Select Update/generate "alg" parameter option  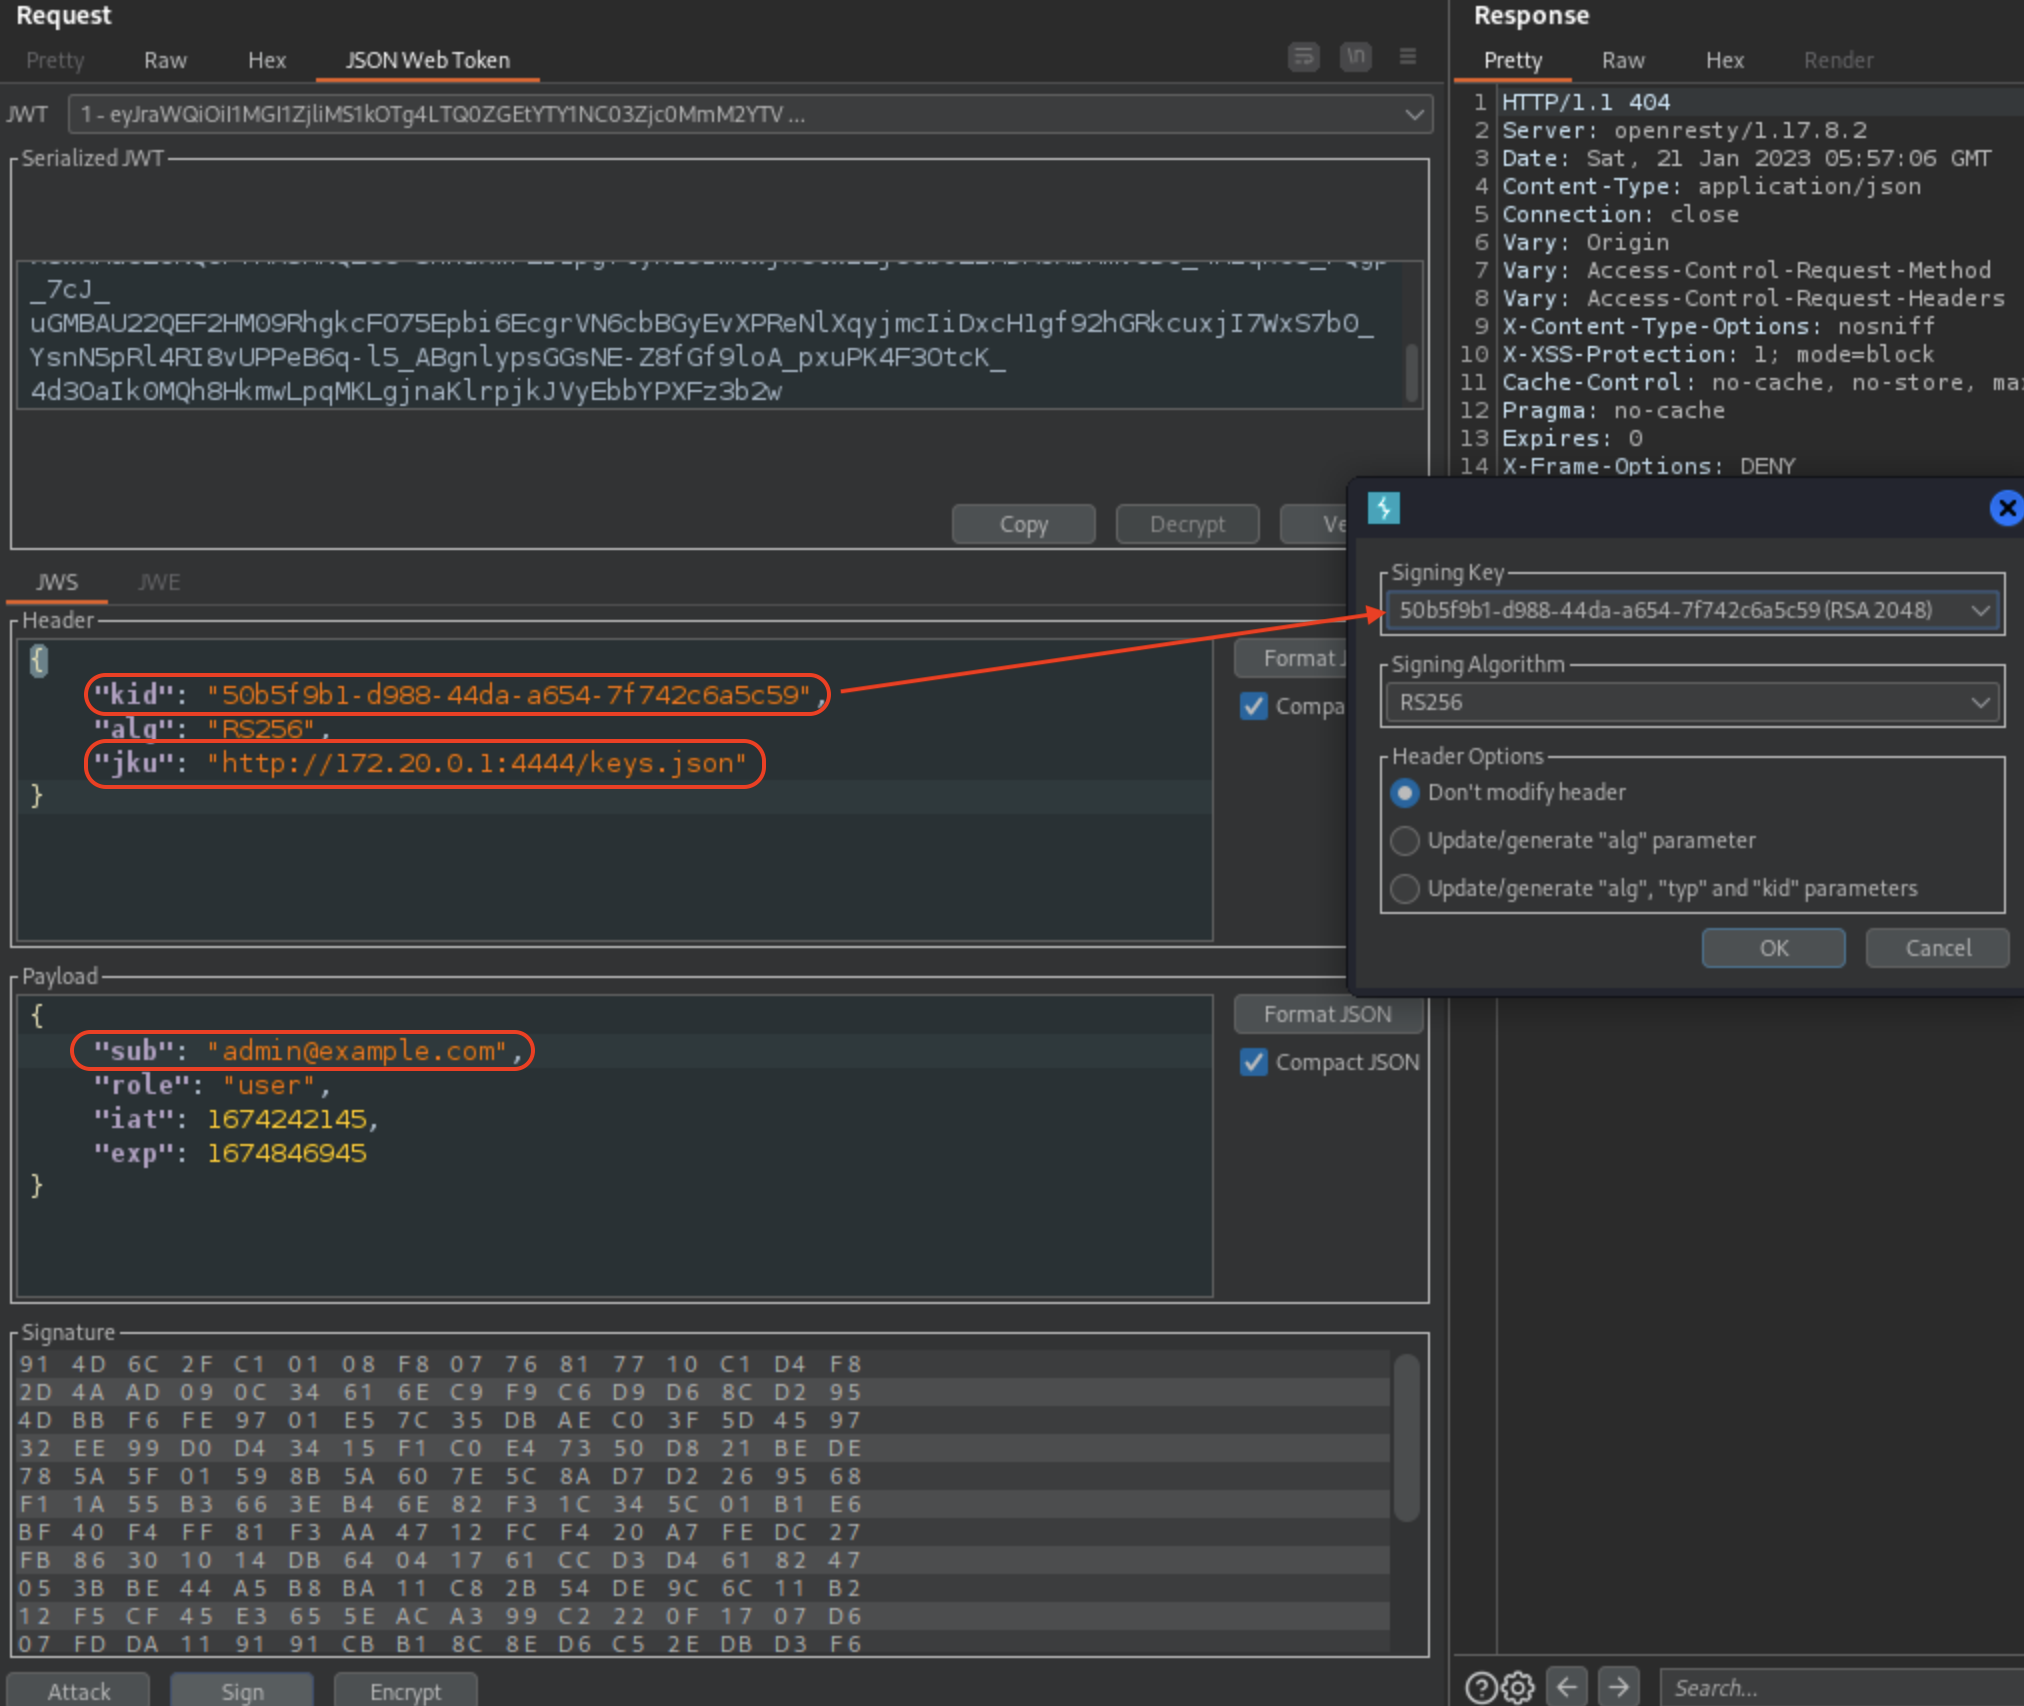pyautogui.click(x=1405, y=841)
